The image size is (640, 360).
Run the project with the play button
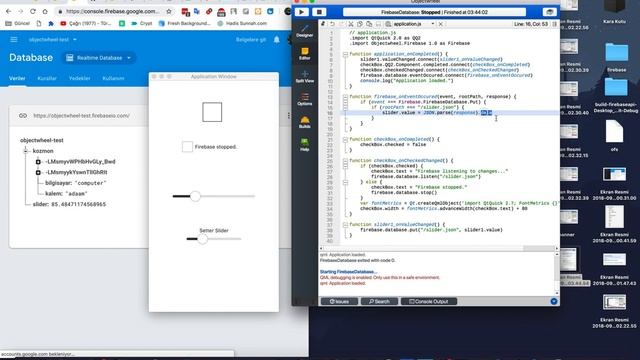301,12
